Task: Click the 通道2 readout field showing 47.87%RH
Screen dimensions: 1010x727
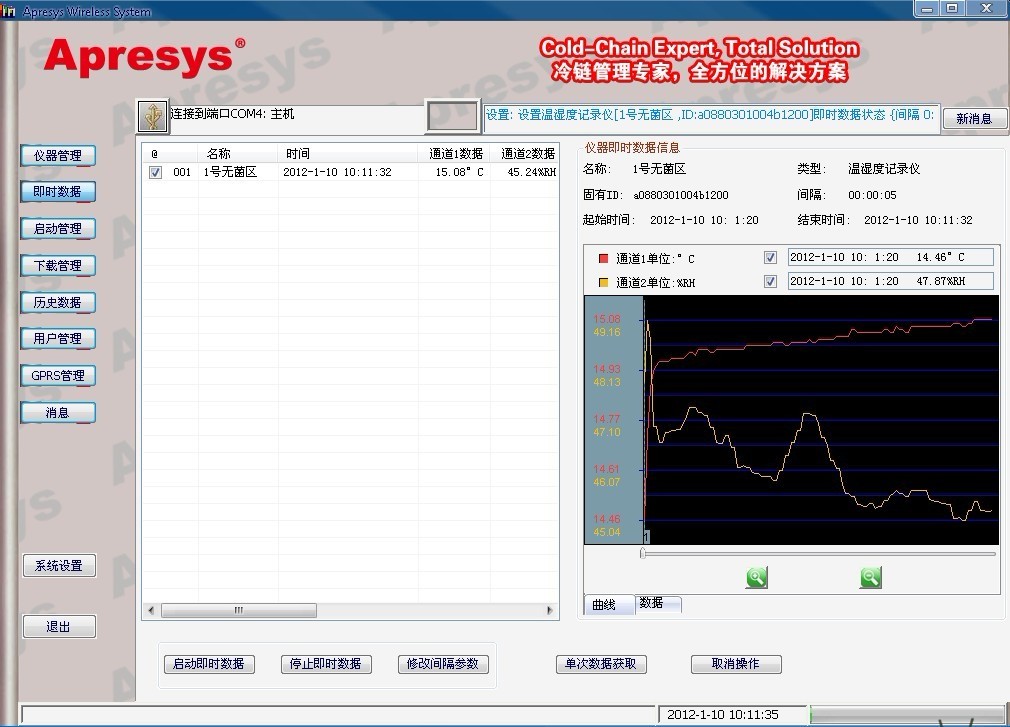Action: tap(891, 281)
